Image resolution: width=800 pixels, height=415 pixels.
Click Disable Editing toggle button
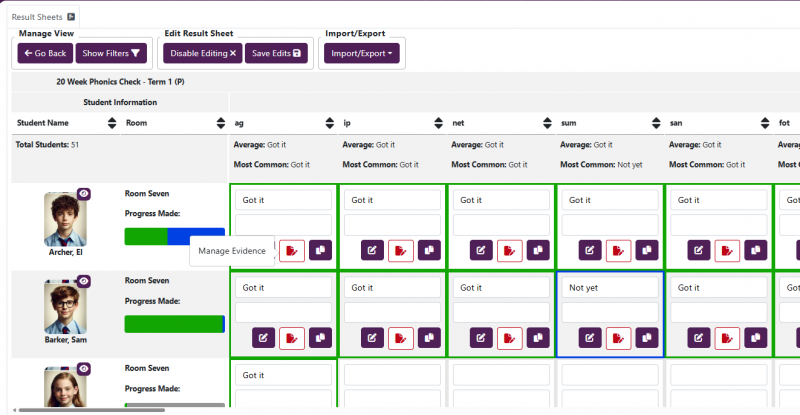coord(203,53)
